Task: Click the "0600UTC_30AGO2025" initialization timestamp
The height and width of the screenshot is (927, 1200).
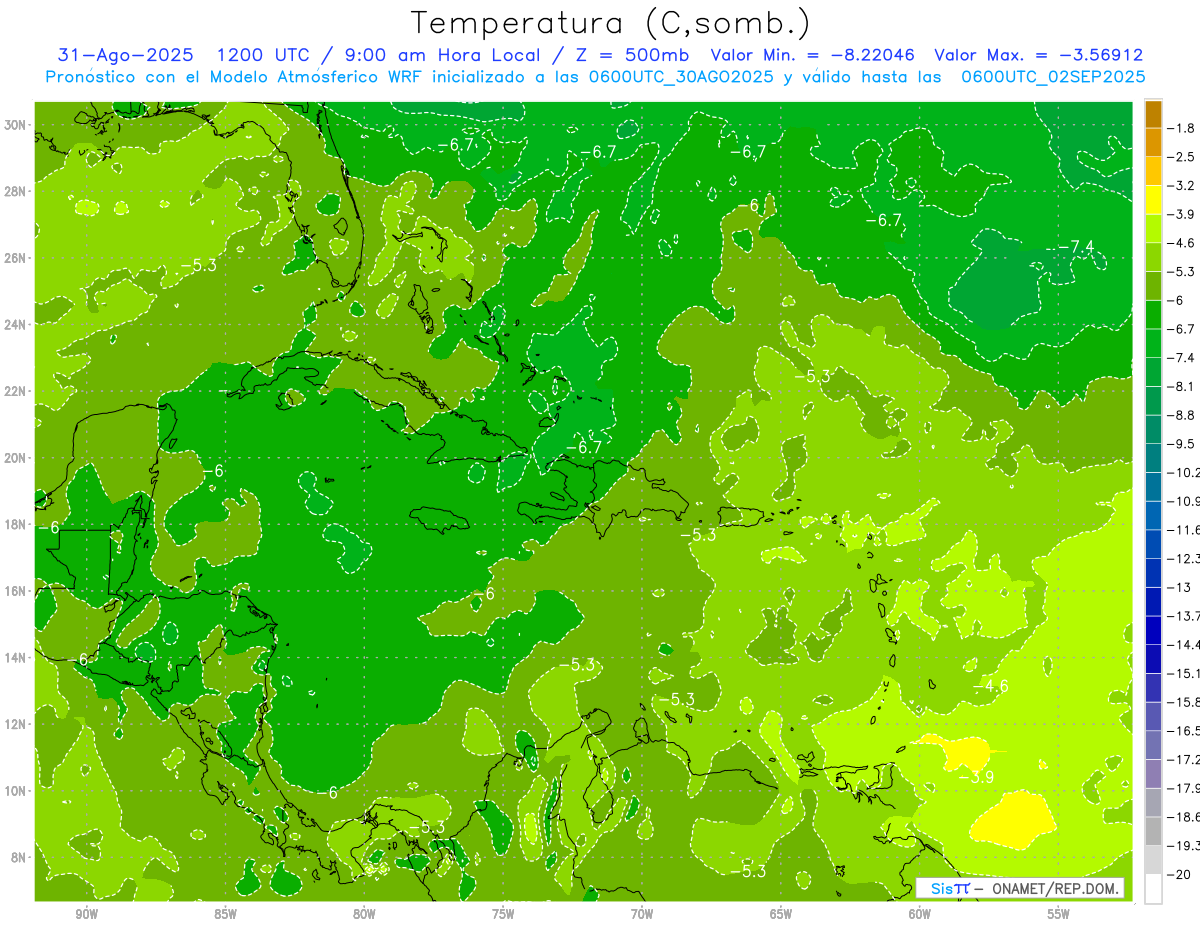Action: (x=680, y=76)
